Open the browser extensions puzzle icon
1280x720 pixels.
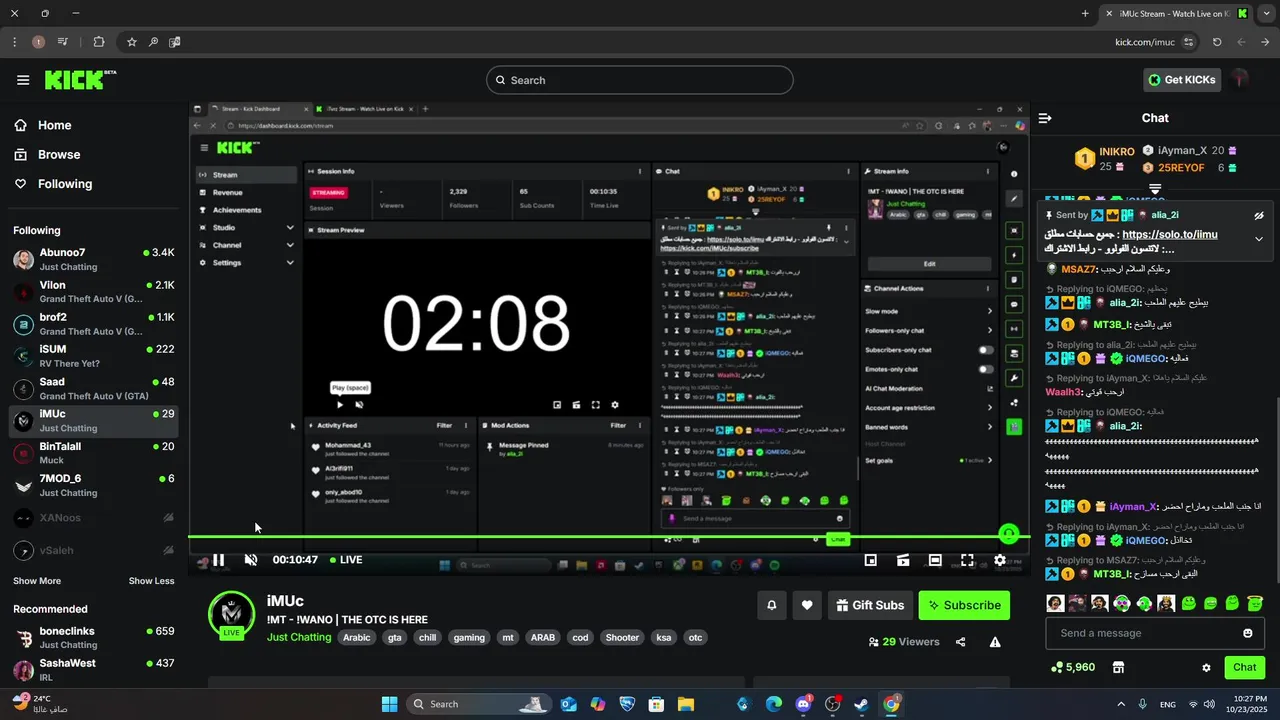coord(98,42)
